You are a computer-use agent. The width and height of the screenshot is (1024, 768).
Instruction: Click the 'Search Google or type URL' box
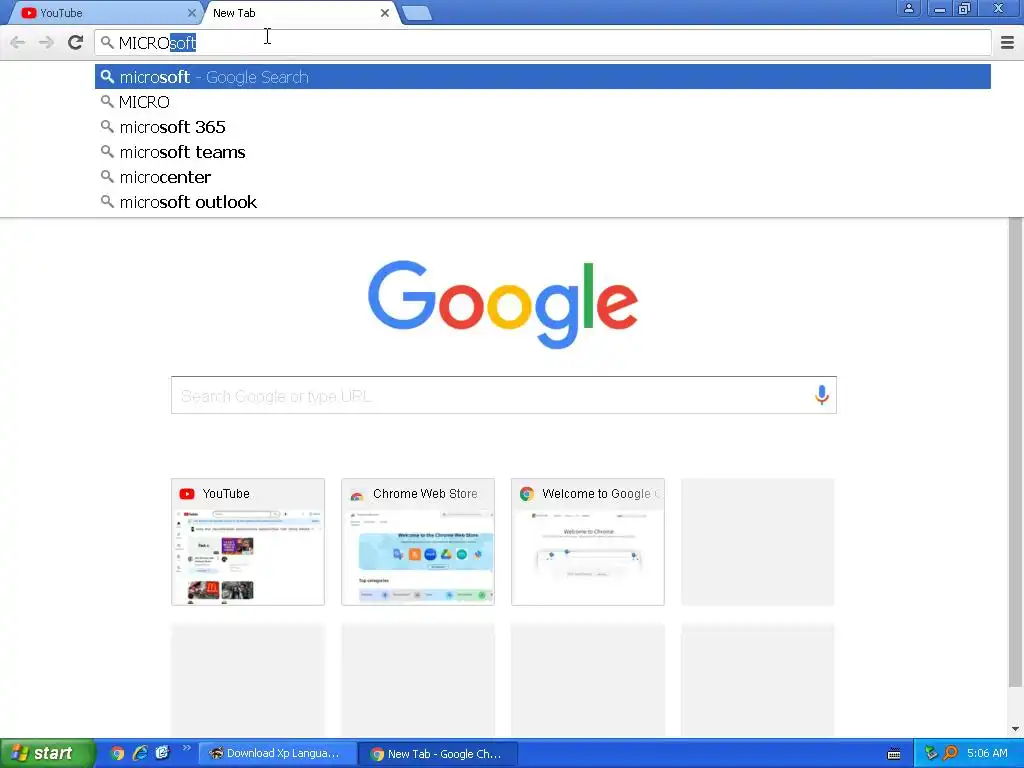504,395
